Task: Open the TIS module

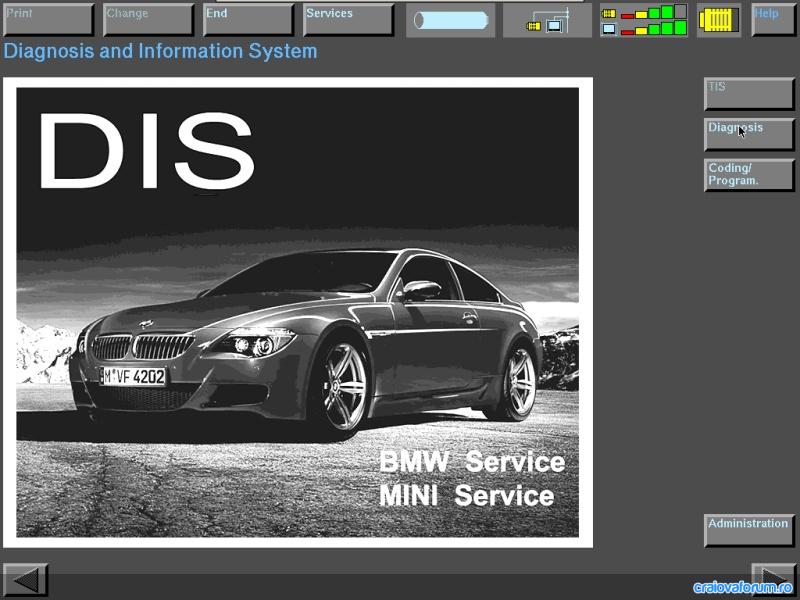Action: tap(749, 94)
